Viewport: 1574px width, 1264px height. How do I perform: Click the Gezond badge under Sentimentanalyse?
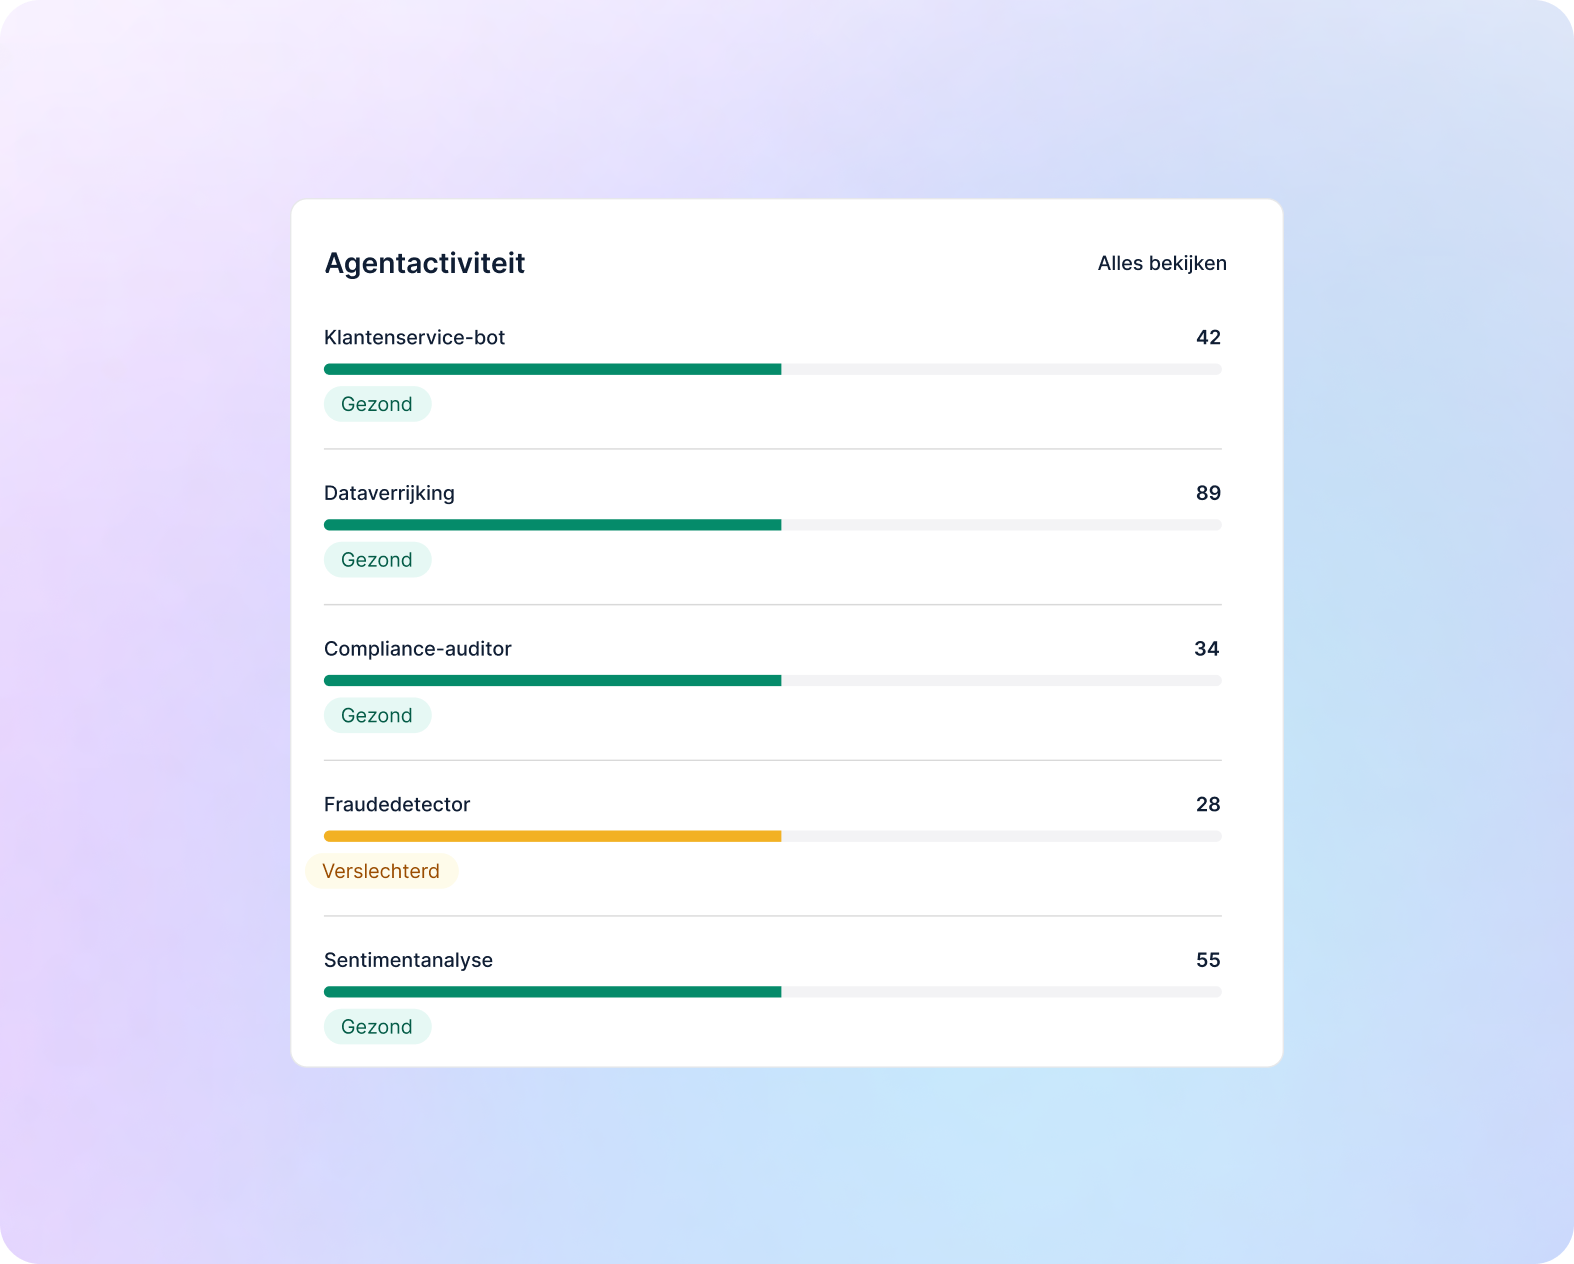coord(377,1027)
